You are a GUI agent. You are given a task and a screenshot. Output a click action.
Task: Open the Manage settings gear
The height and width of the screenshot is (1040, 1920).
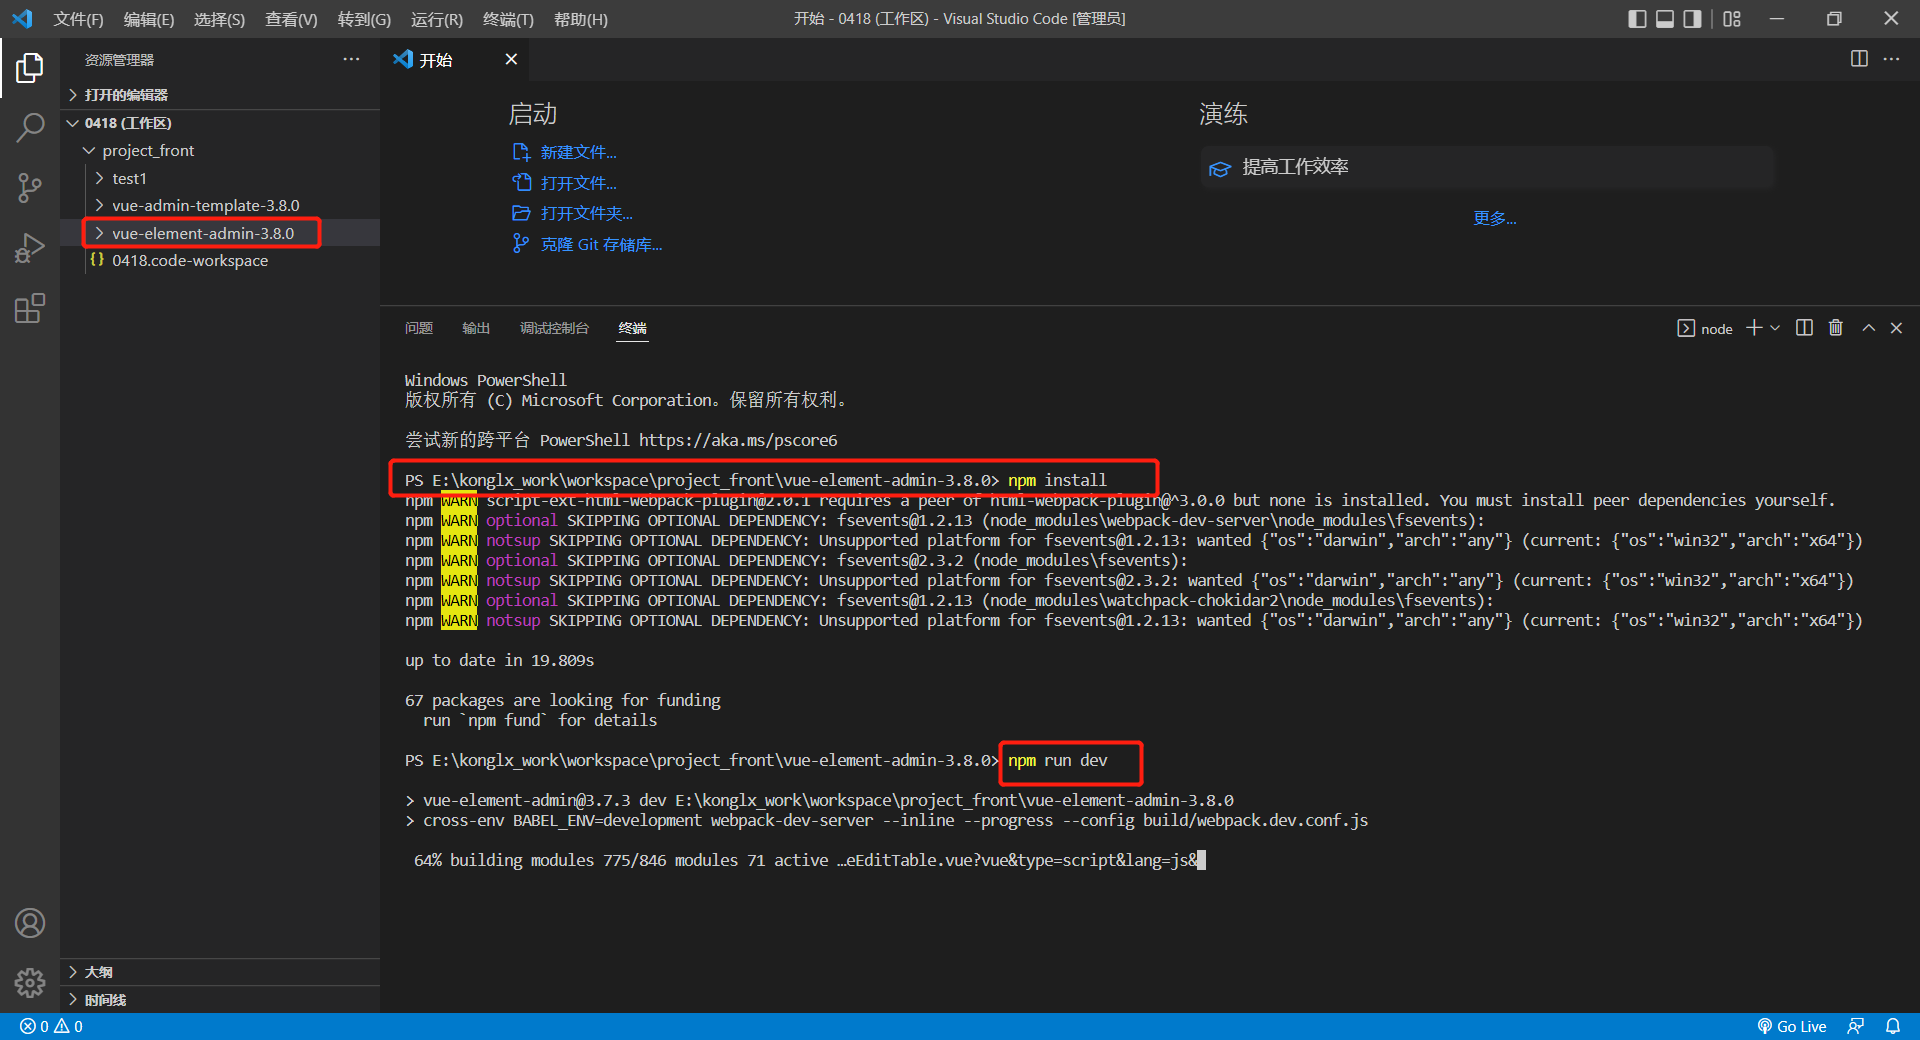point(30,983)
